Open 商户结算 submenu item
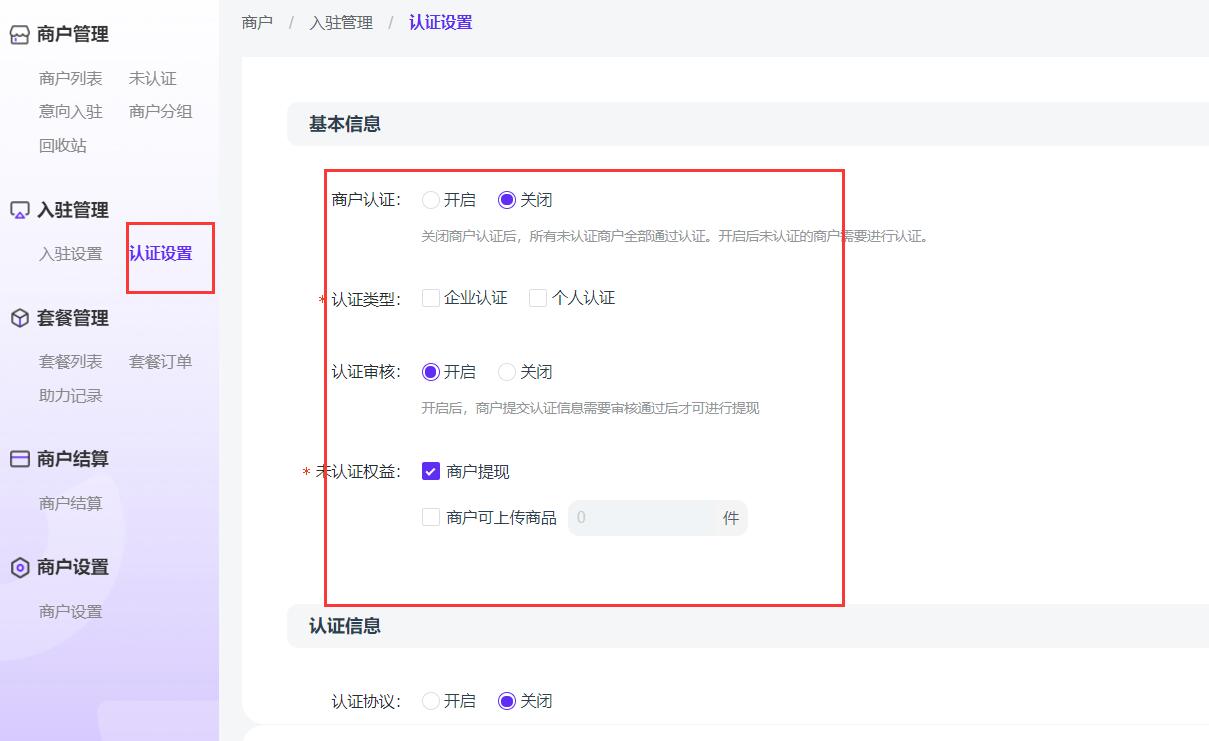Screen dimensions: 1209x741 (x=71, y=504)
